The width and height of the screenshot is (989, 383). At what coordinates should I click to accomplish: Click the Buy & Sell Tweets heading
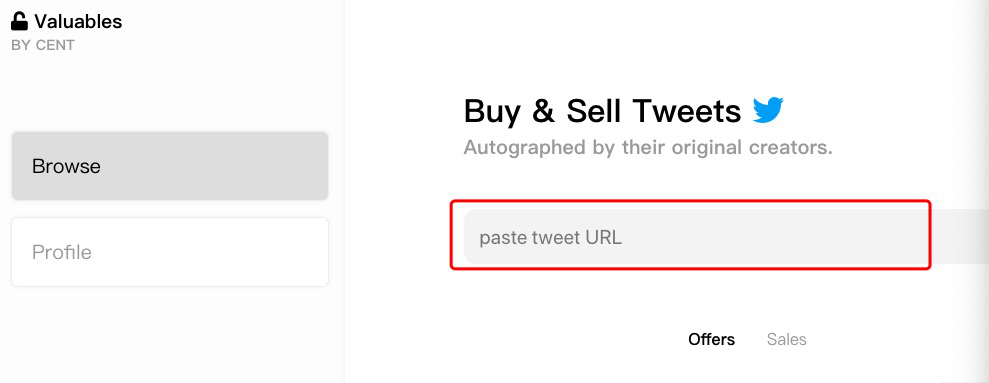(x=602, y=111)
